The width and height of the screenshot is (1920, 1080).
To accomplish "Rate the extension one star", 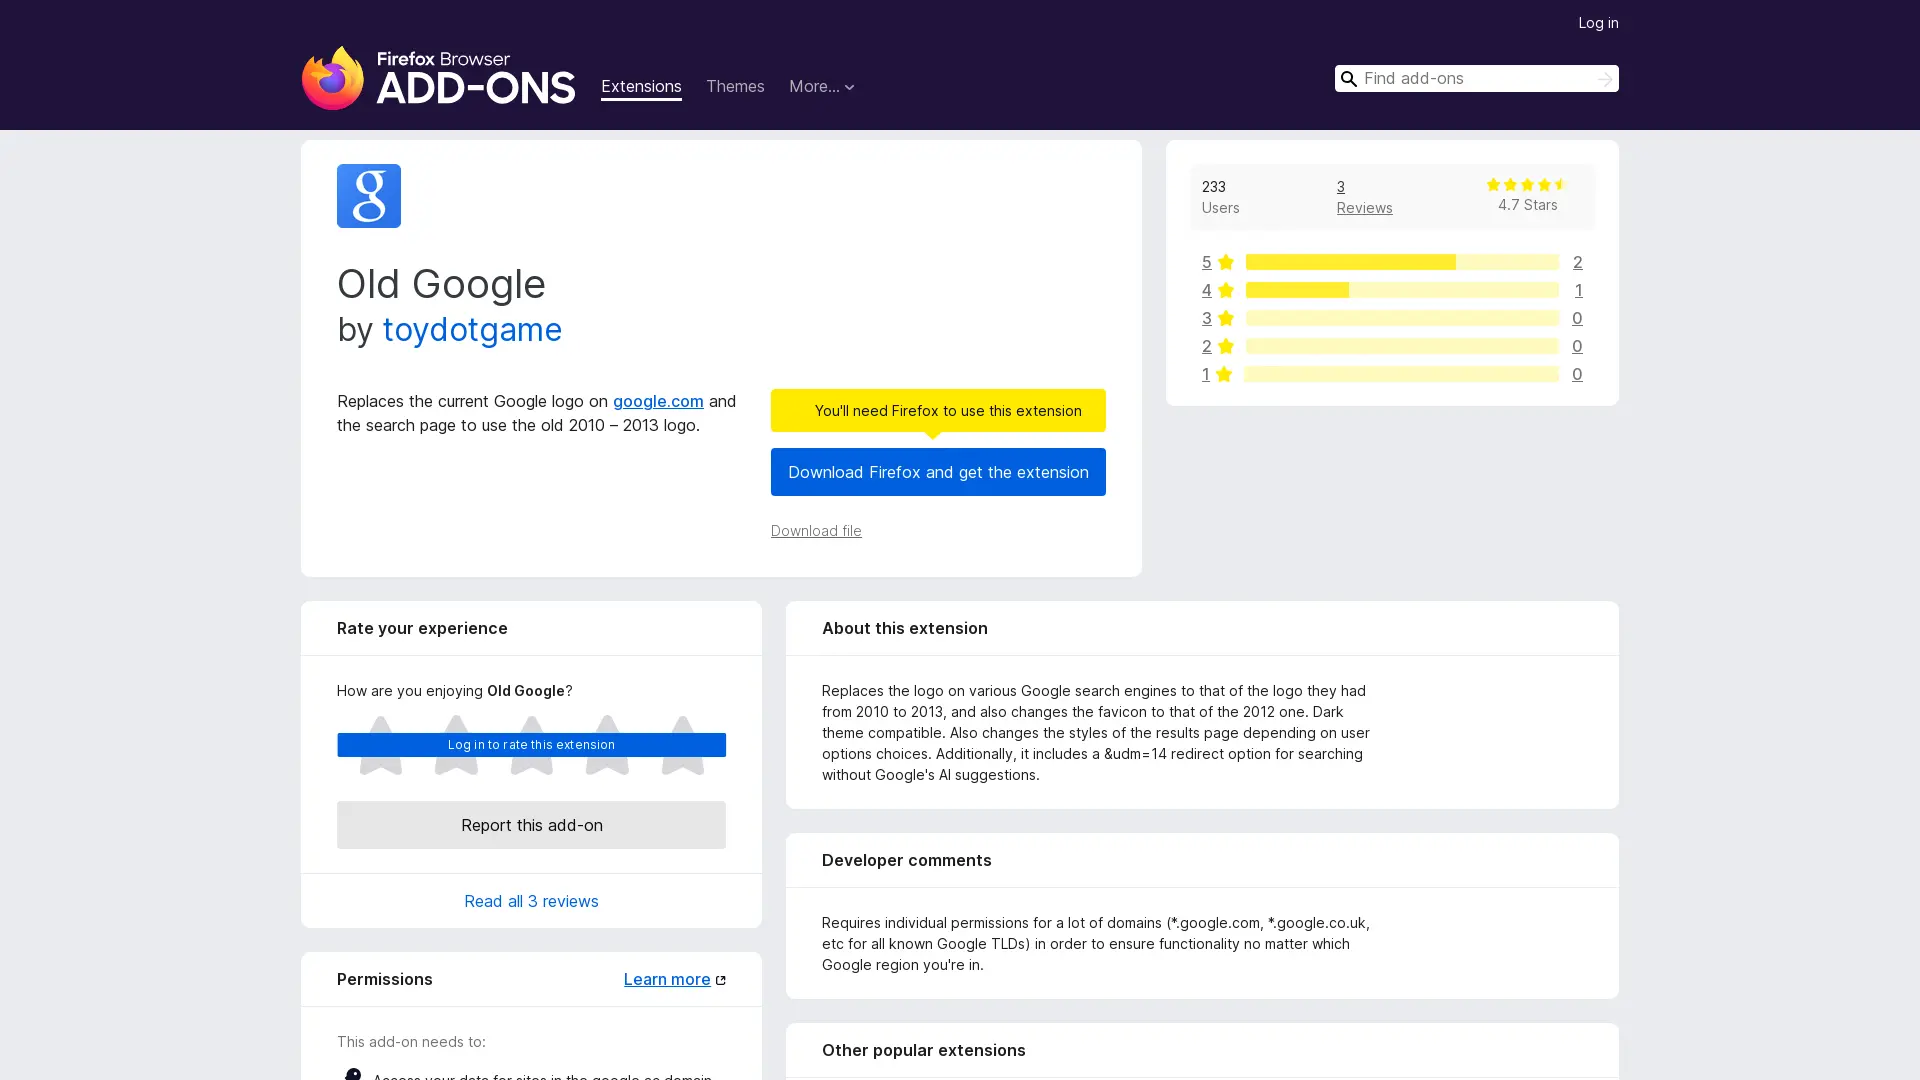I will click(x=380, y=746).
